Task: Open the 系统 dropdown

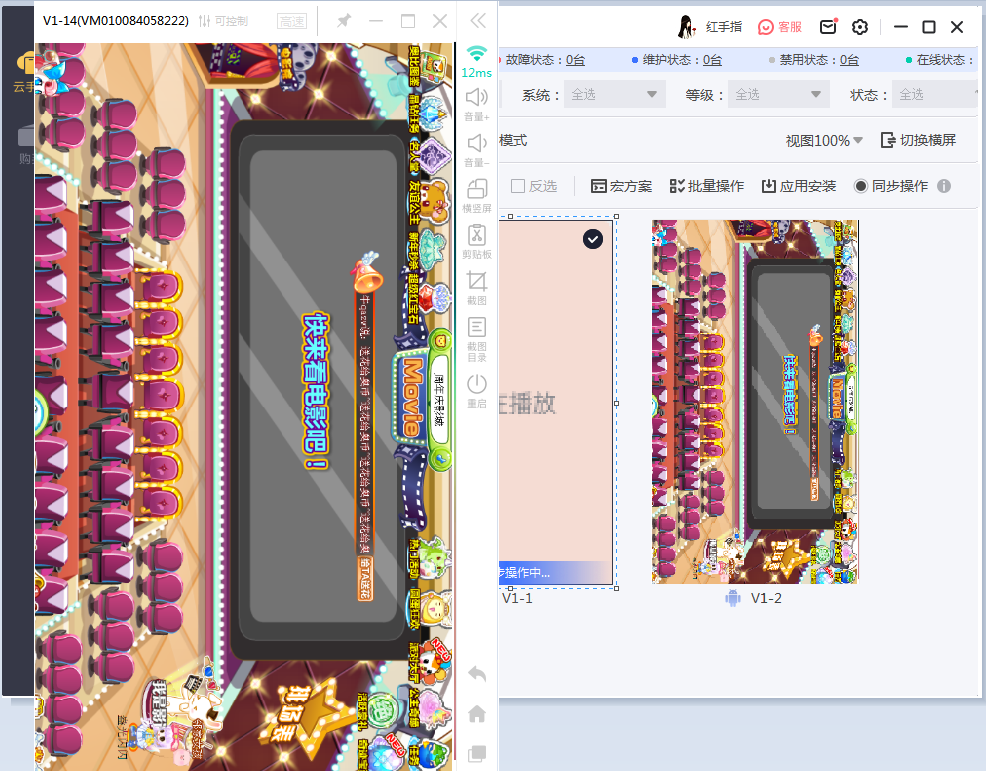Action: tap(614, 94)
